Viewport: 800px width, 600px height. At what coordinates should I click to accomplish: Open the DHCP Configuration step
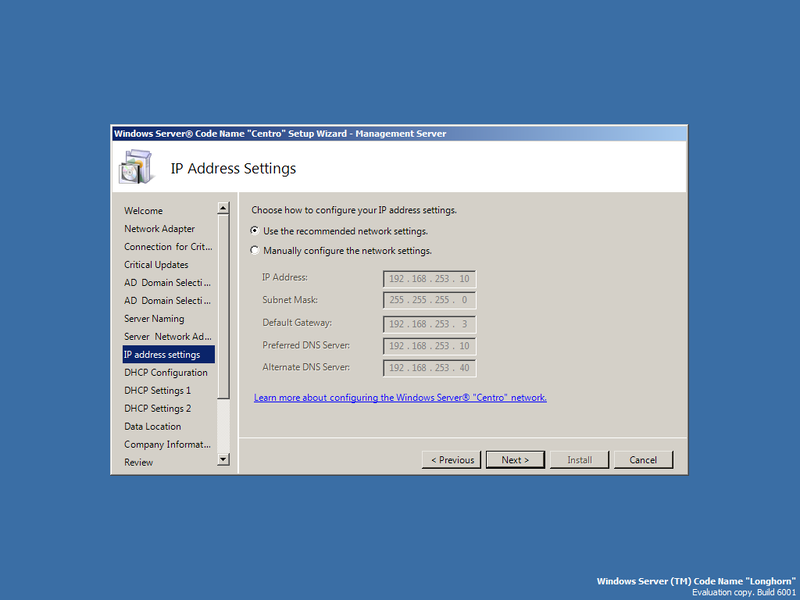(x=165, y=372)
